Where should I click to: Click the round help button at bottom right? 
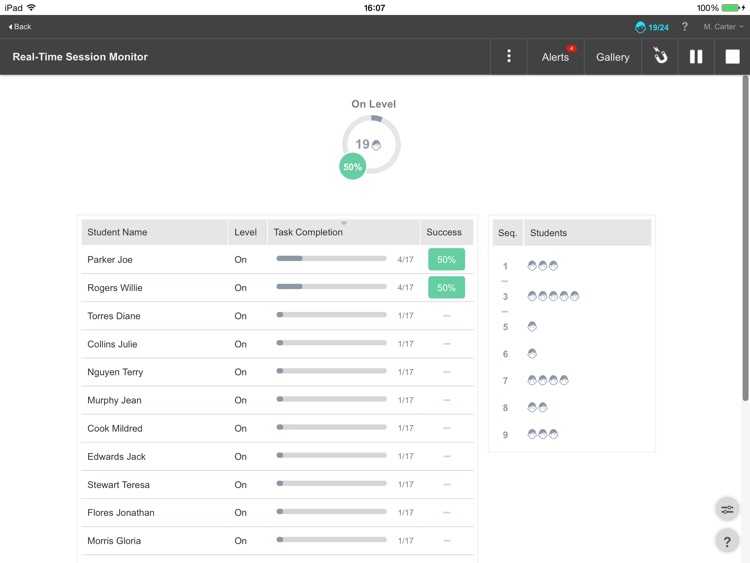click(x=727, y=541)
